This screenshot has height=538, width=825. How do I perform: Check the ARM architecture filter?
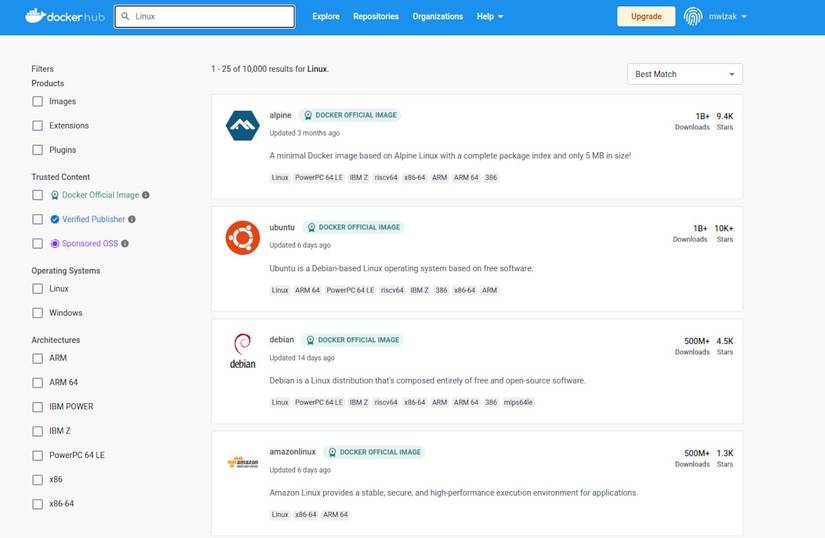click(x=37, y=358)
